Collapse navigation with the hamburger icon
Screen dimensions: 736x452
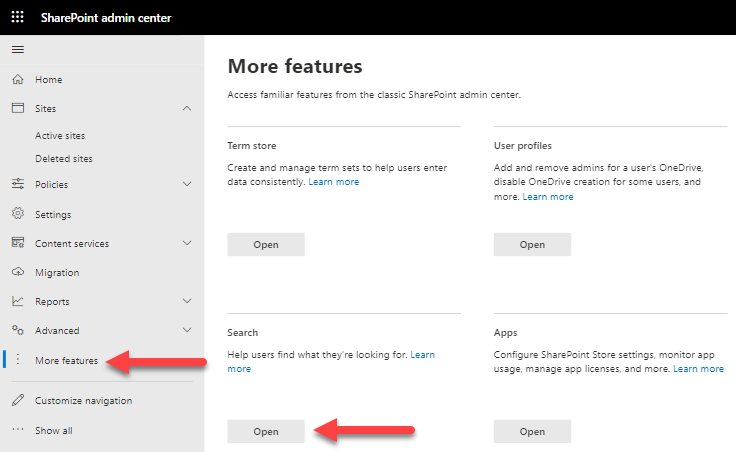pyautogui.click(x=18, y=49)
